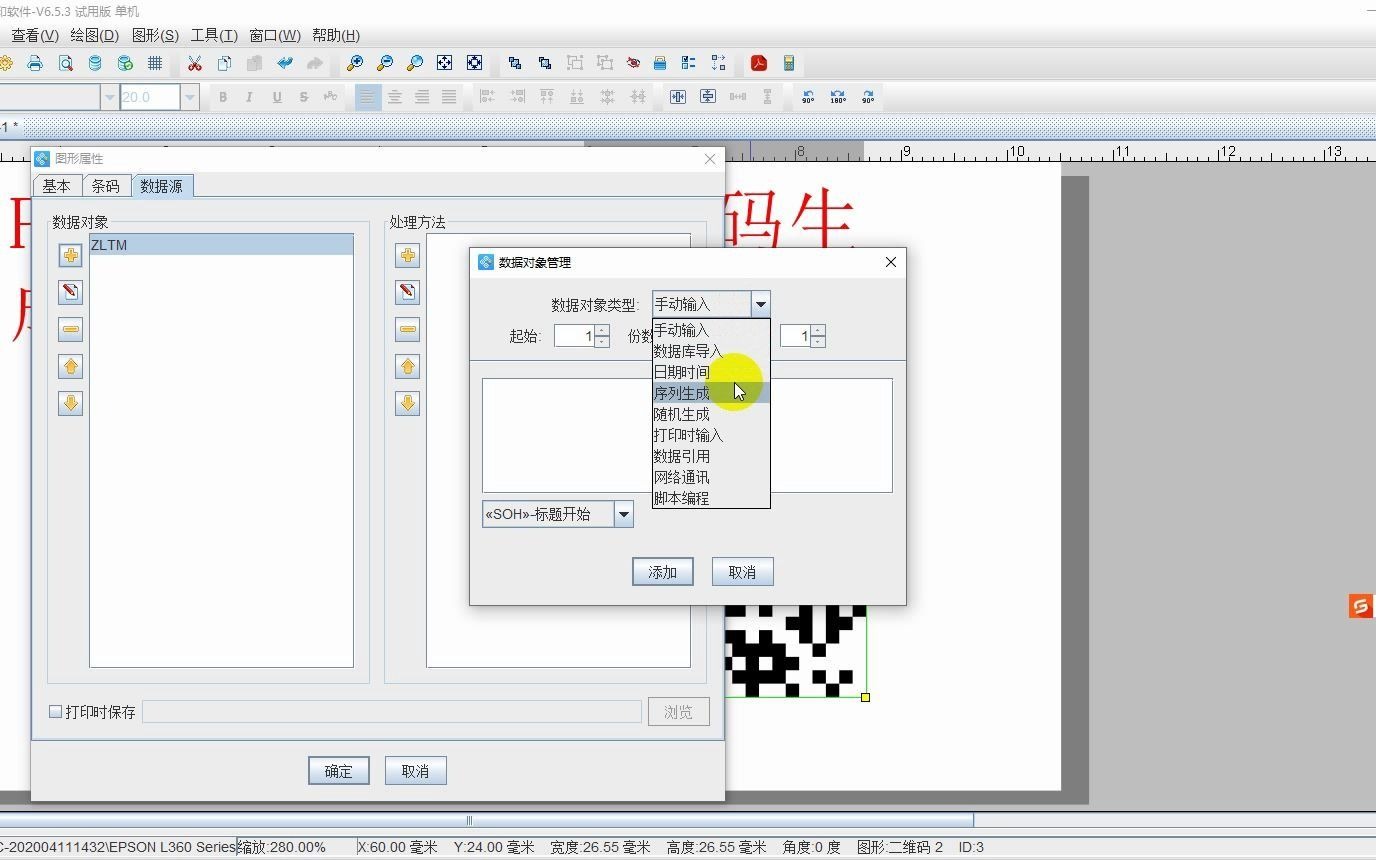Click the 数据对象类型 dropdown arrow
This screenshot has height=860, width=1376.
point(761,304)
